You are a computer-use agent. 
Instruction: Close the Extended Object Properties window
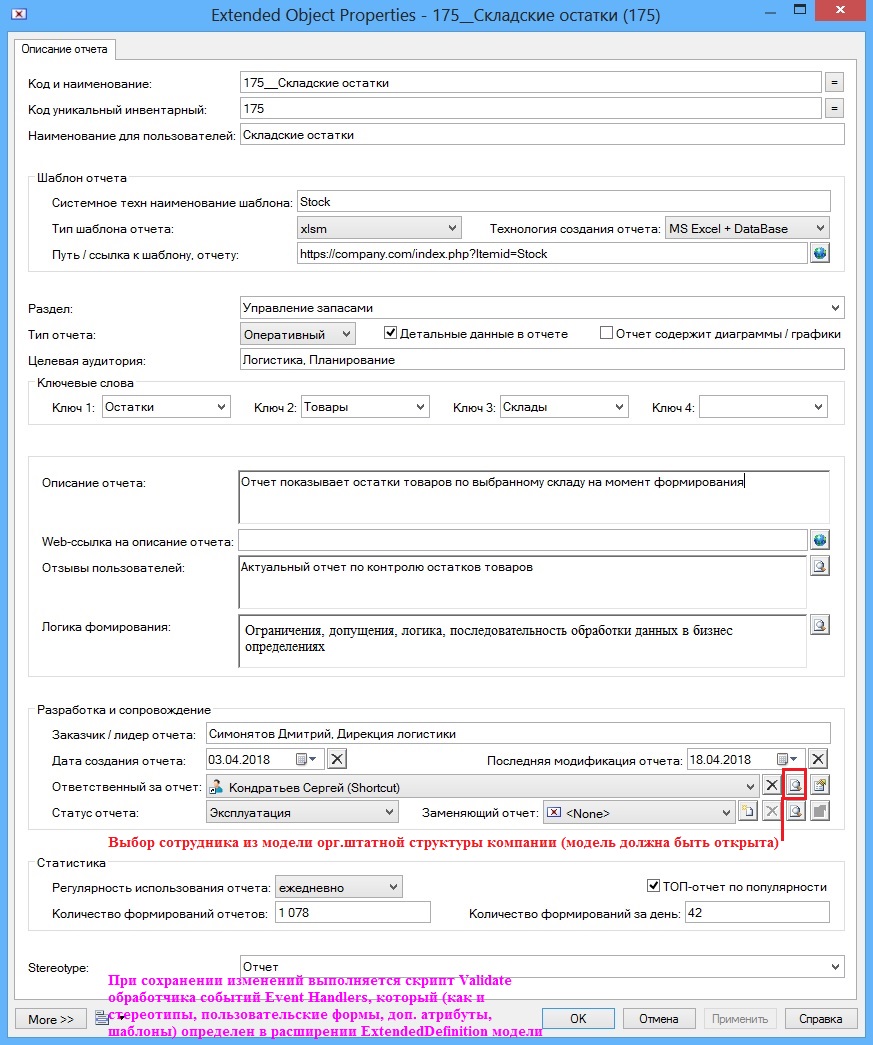click(840, 9)
